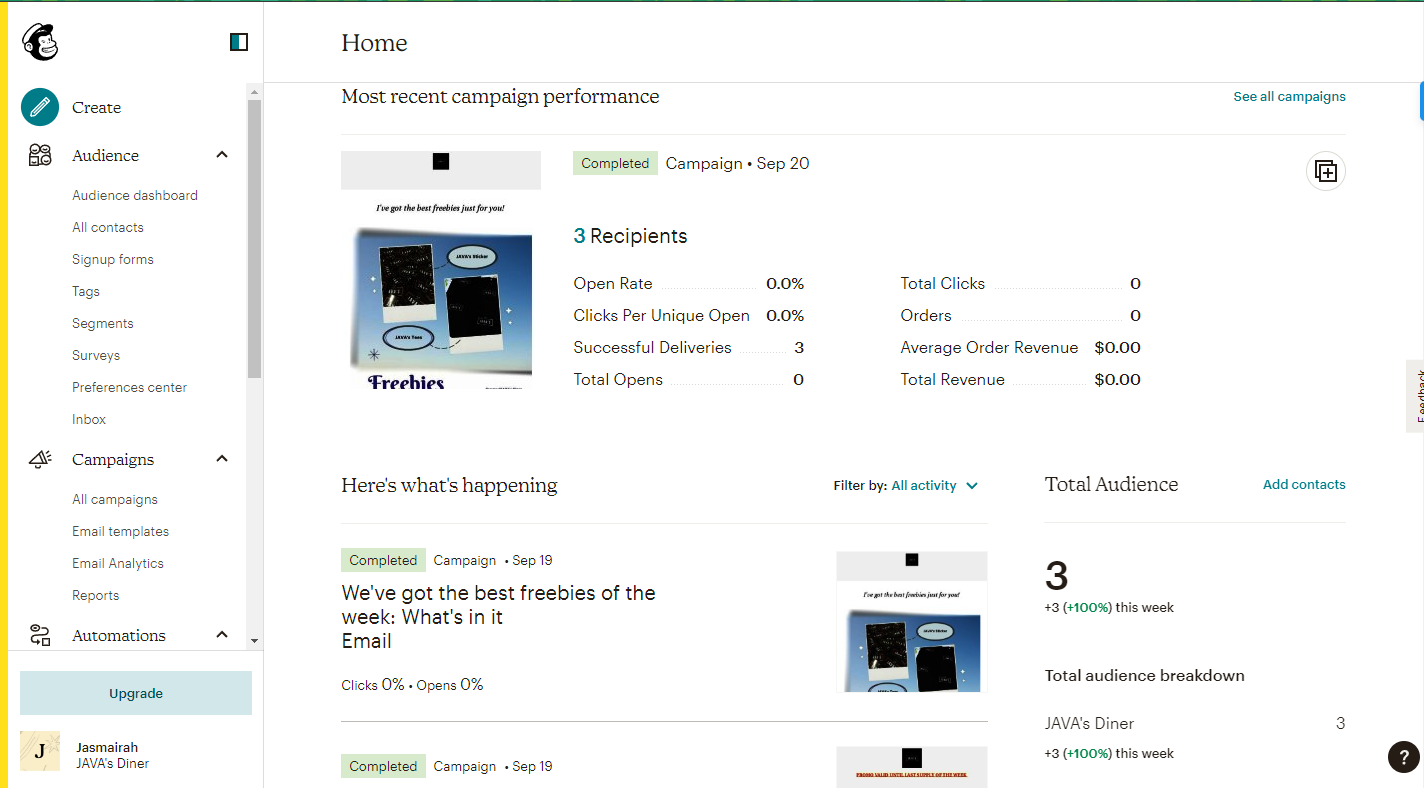The image size is (1424, 788).
Task: Open the help question mark button
Action: [x=1404, y=756]
